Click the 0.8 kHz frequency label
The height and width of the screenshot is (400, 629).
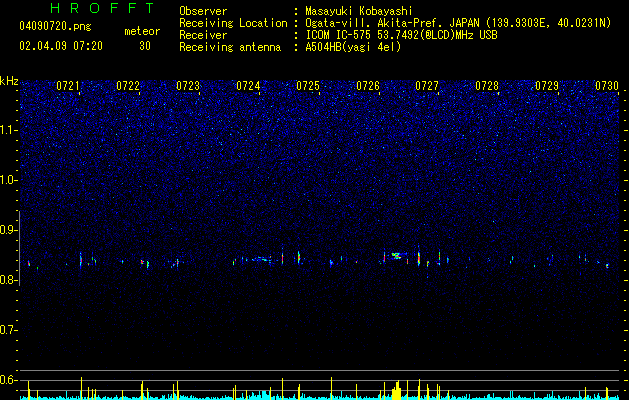click(8, 280)
